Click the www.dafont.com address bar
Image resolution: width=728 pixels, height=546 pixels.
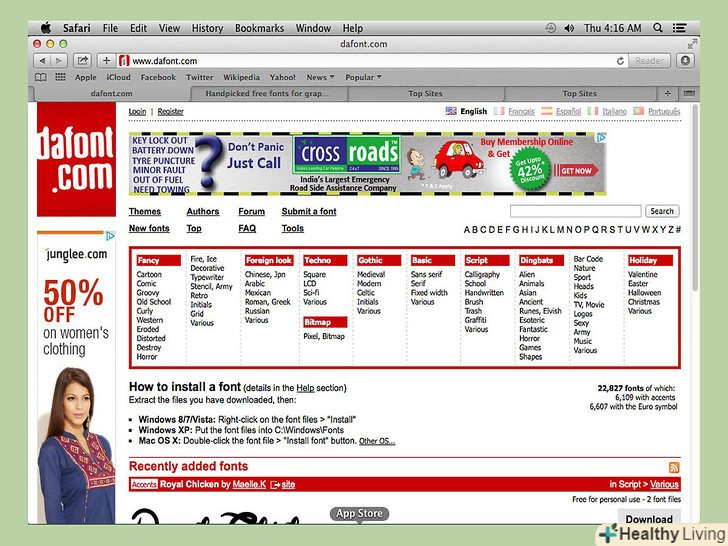371,61
